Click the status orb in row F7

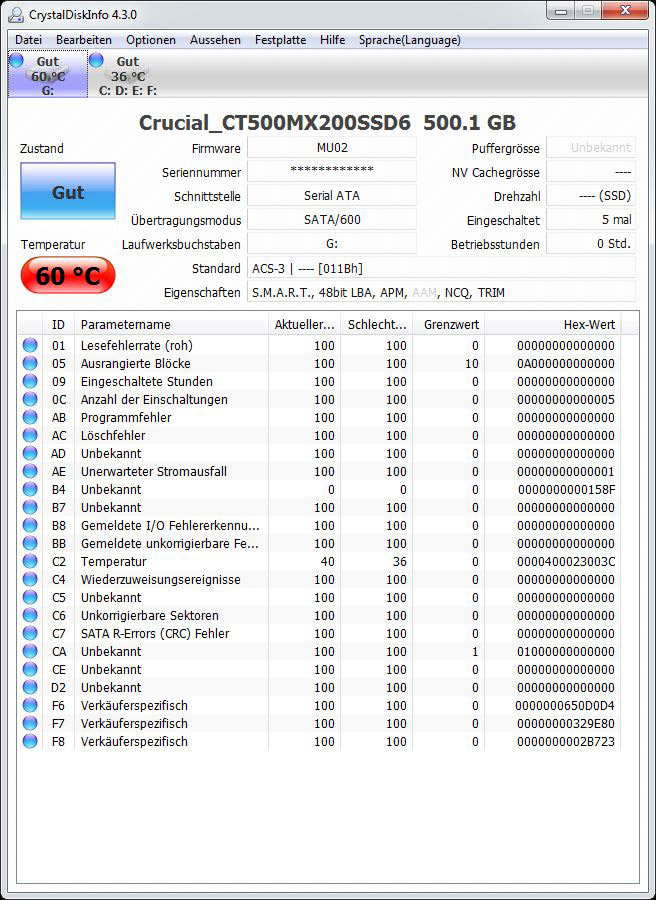30,723
